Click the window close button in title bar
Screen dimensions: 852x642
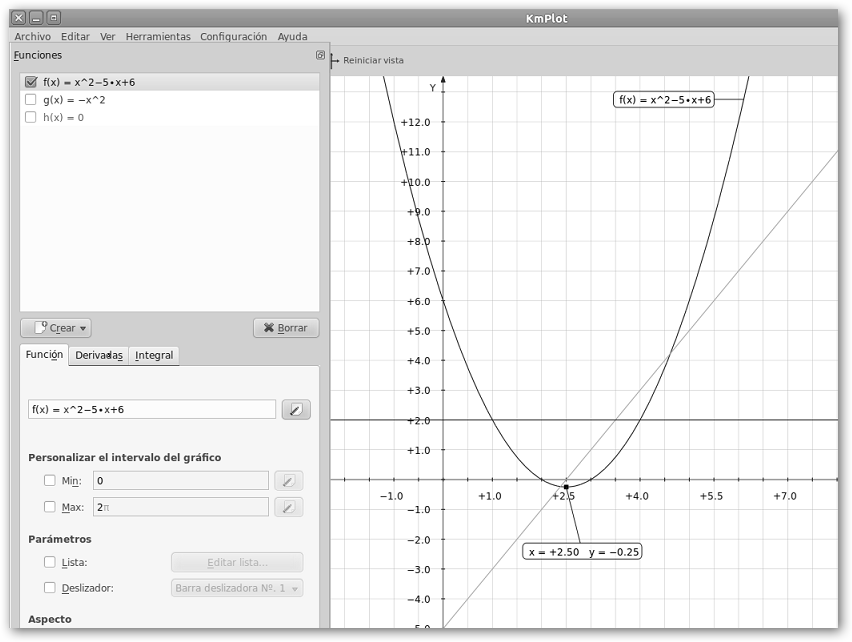[x=19, y=18]
